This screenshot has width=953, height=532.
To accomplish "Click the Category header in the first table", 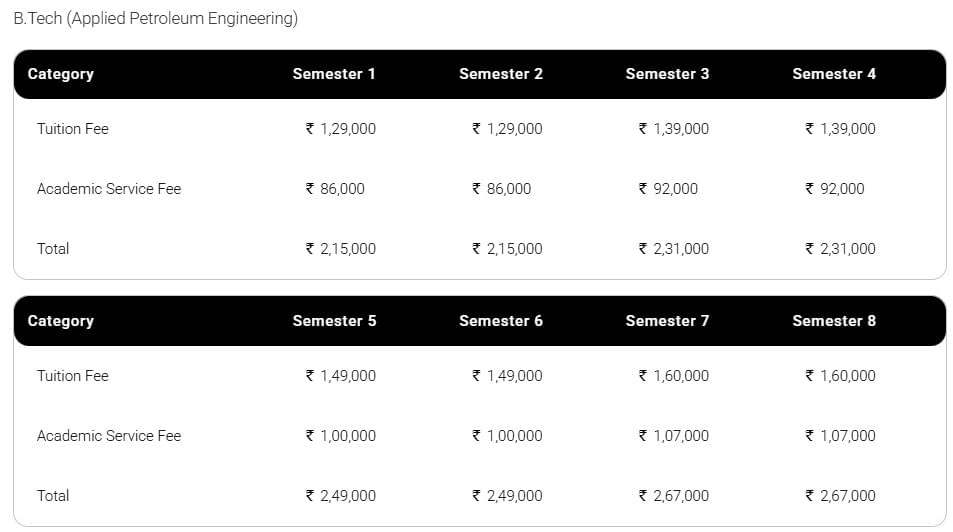I will click(60, 74).
